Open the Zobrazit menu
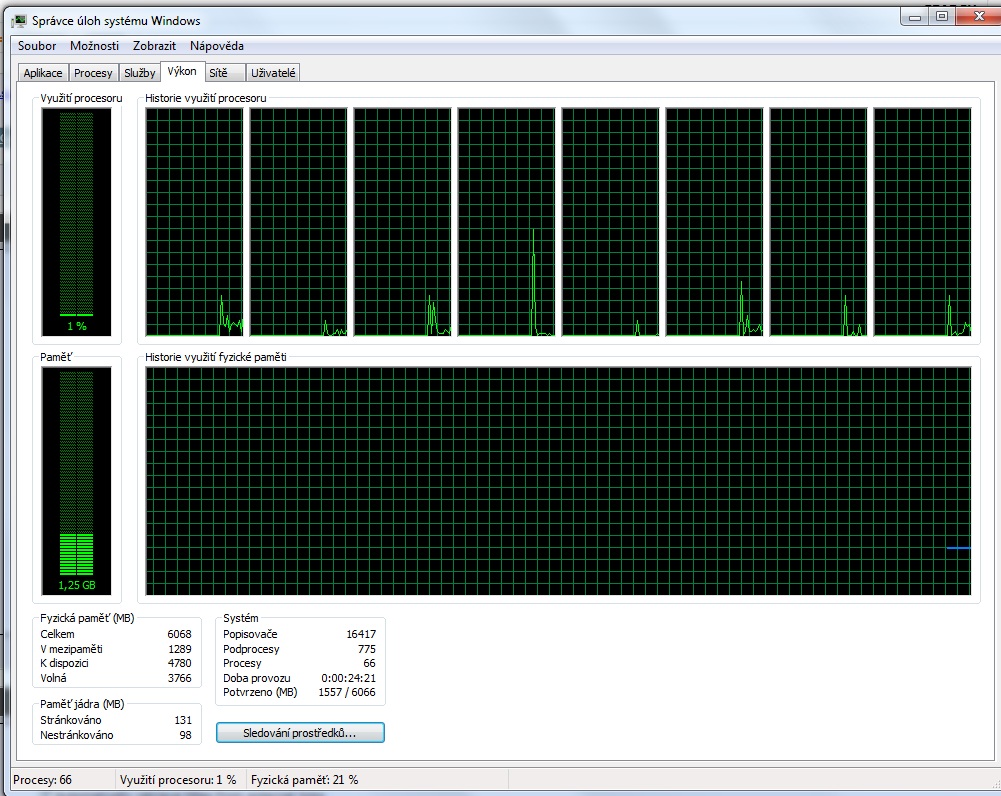Screen dimensions: 1001x796 coord(154,46)
